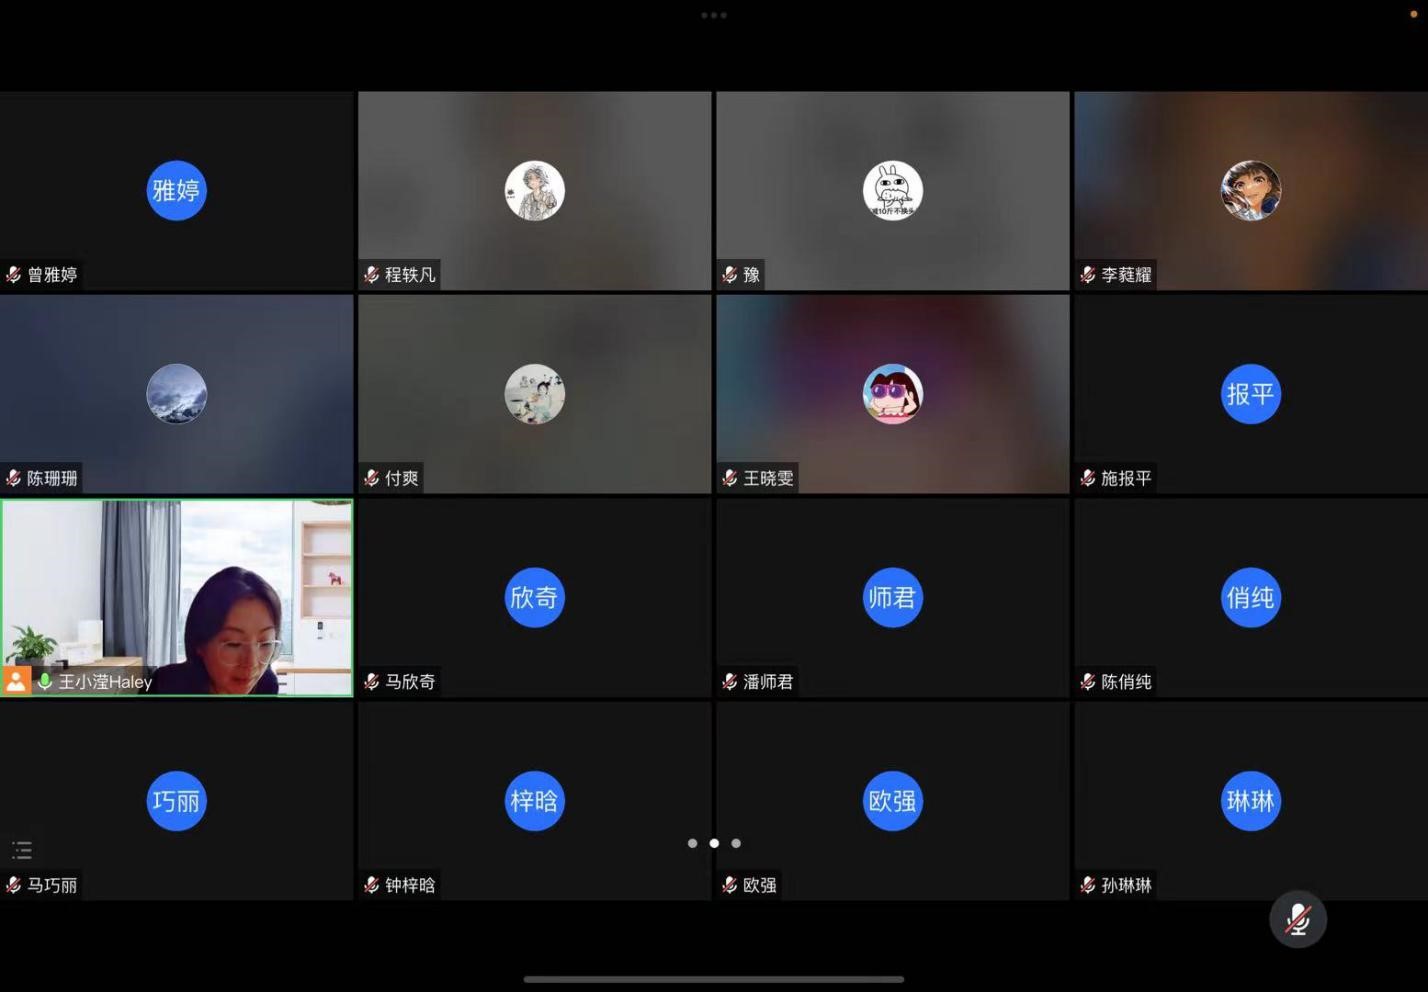The height and width of the screenshot is (992, 1428).
Task: Open 王晓雯's cartoon sunglasses avatar
Action: pyautogui.click(x=892, y=394)
